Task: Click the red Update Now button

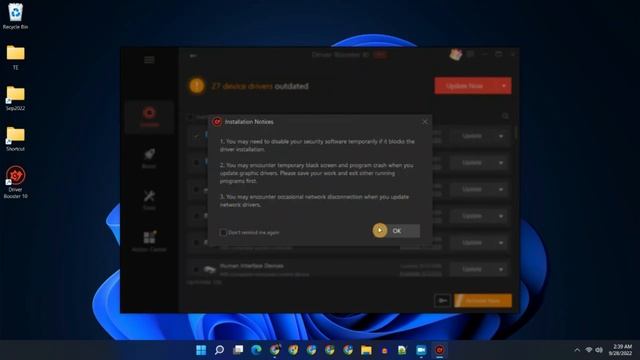Action: point(466,86)
